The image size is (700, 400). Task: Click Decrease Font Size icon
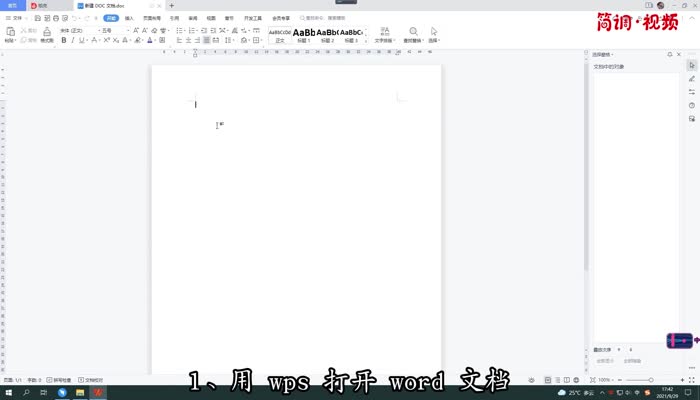(145, 30)
